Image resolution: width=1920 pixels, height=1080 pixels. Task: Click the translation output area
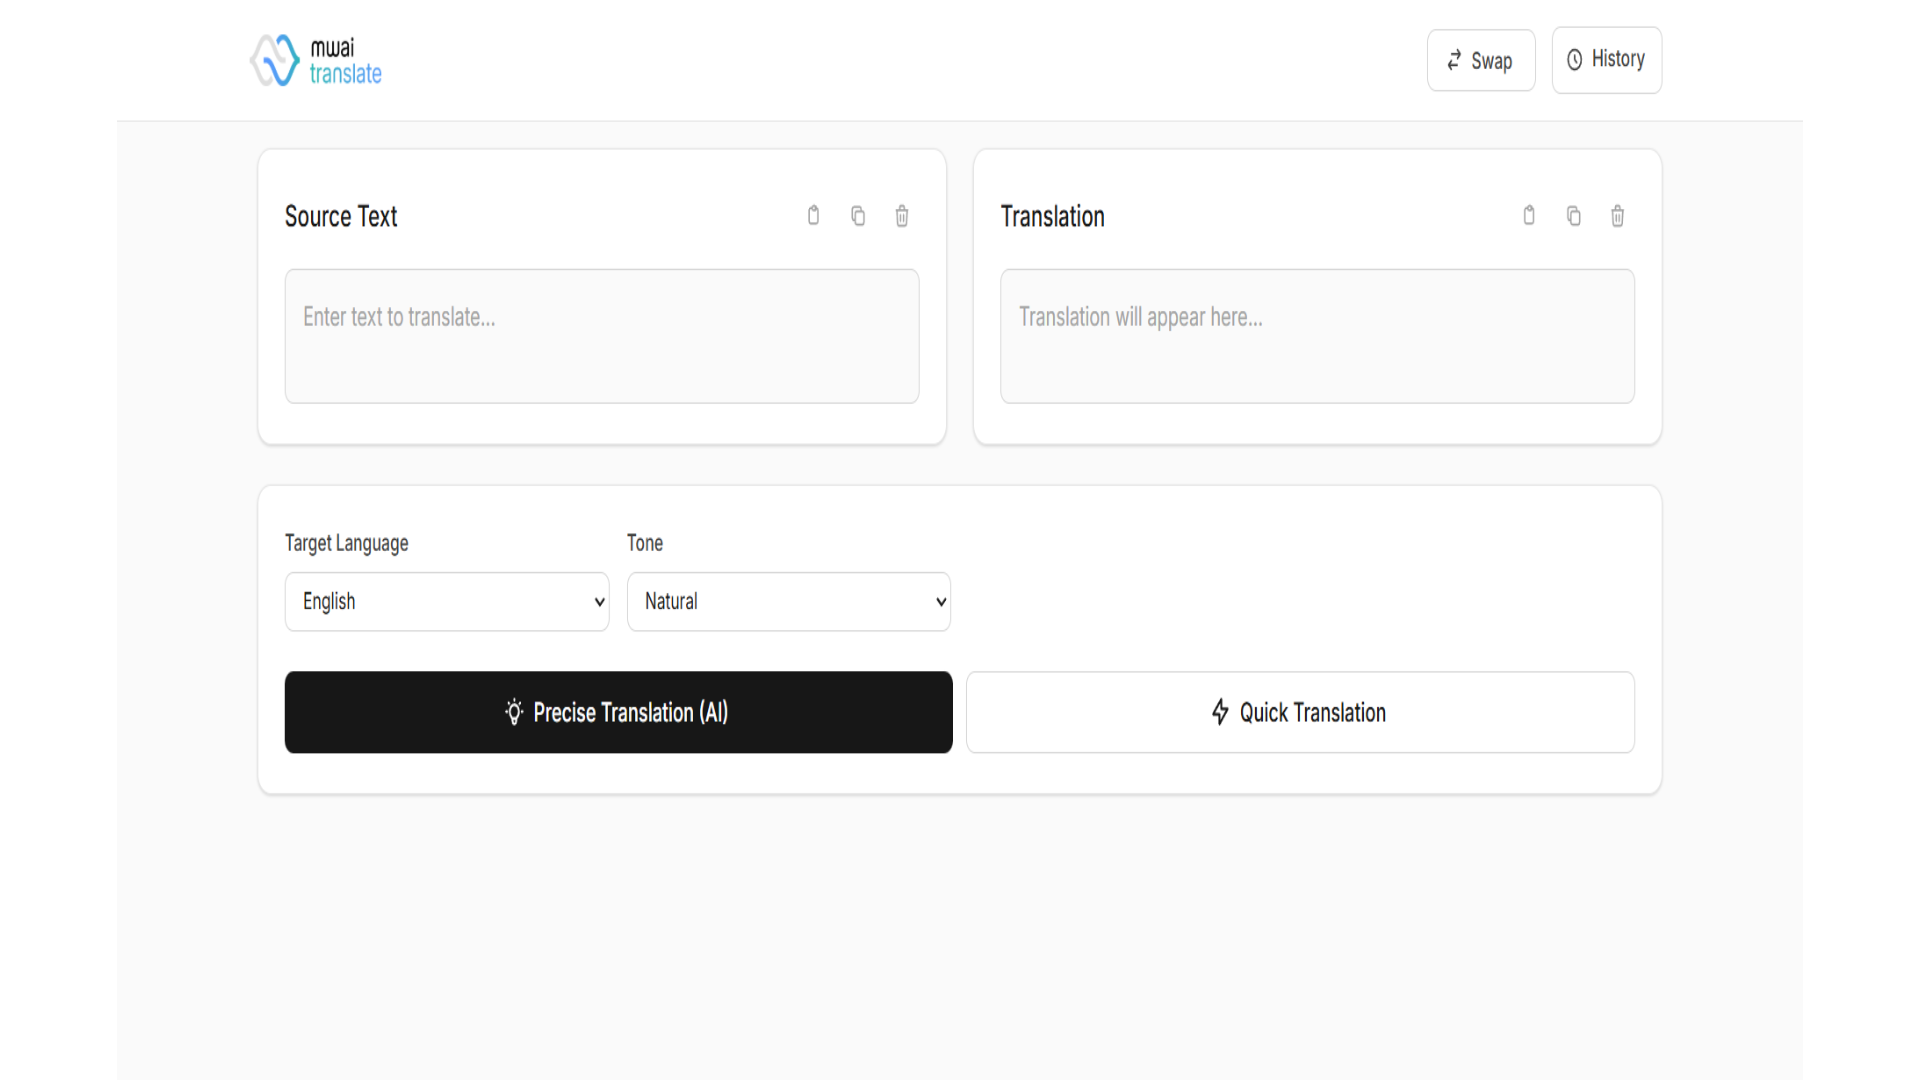(x=1316, y=336)
